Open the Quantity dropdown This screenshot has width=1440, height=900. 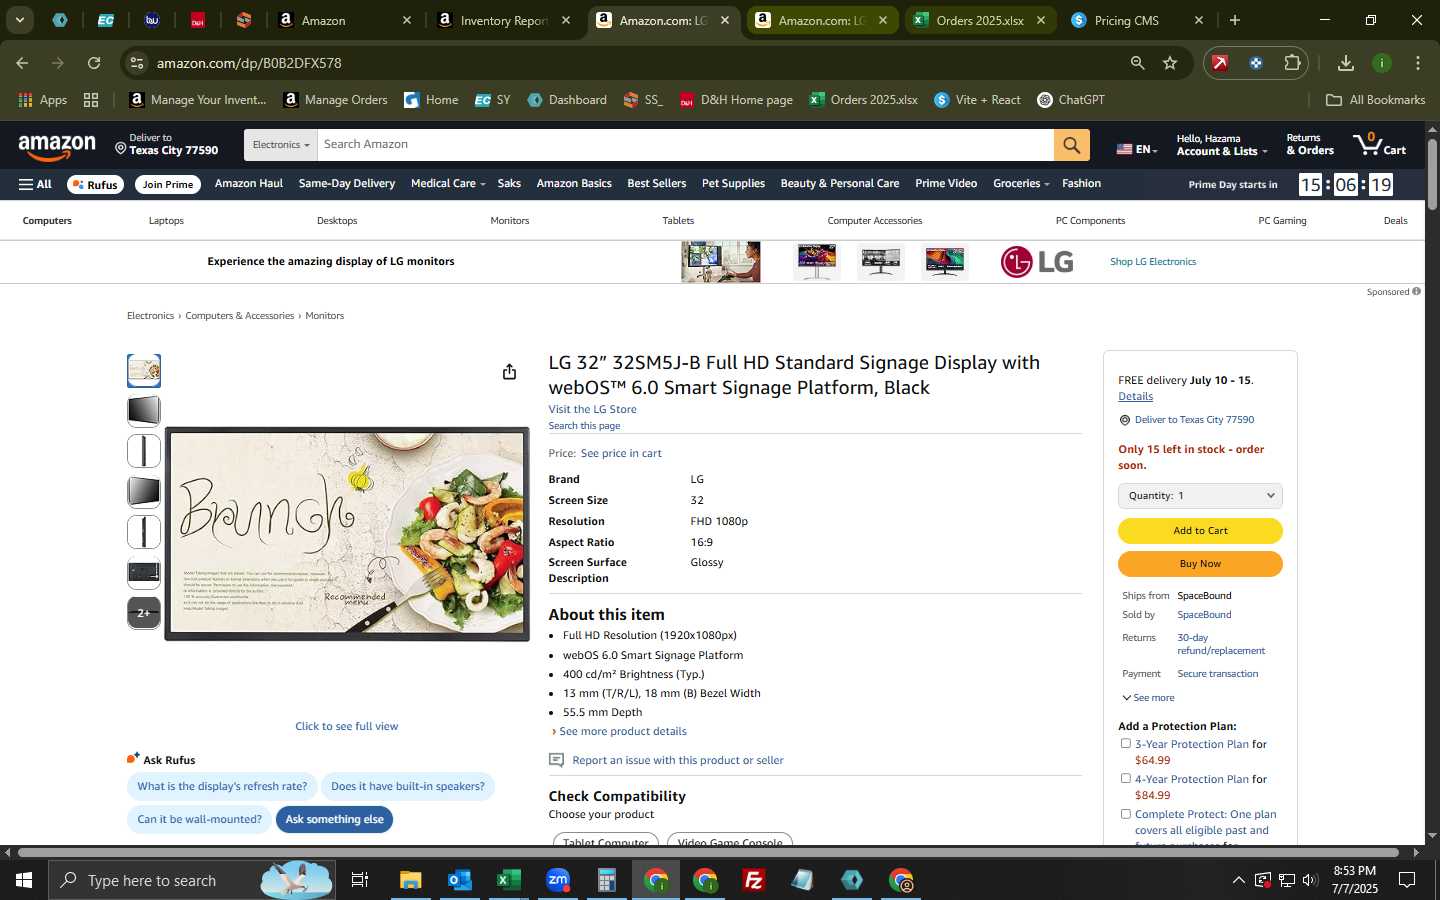click(1200, 496)
